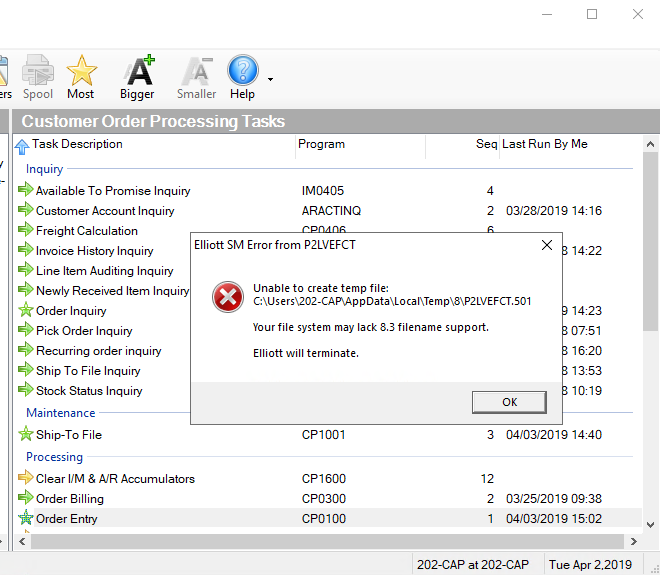Select the Ship To File Inquiry task
660x575 pixels.
pyautogui.click(x=88, y=371)
